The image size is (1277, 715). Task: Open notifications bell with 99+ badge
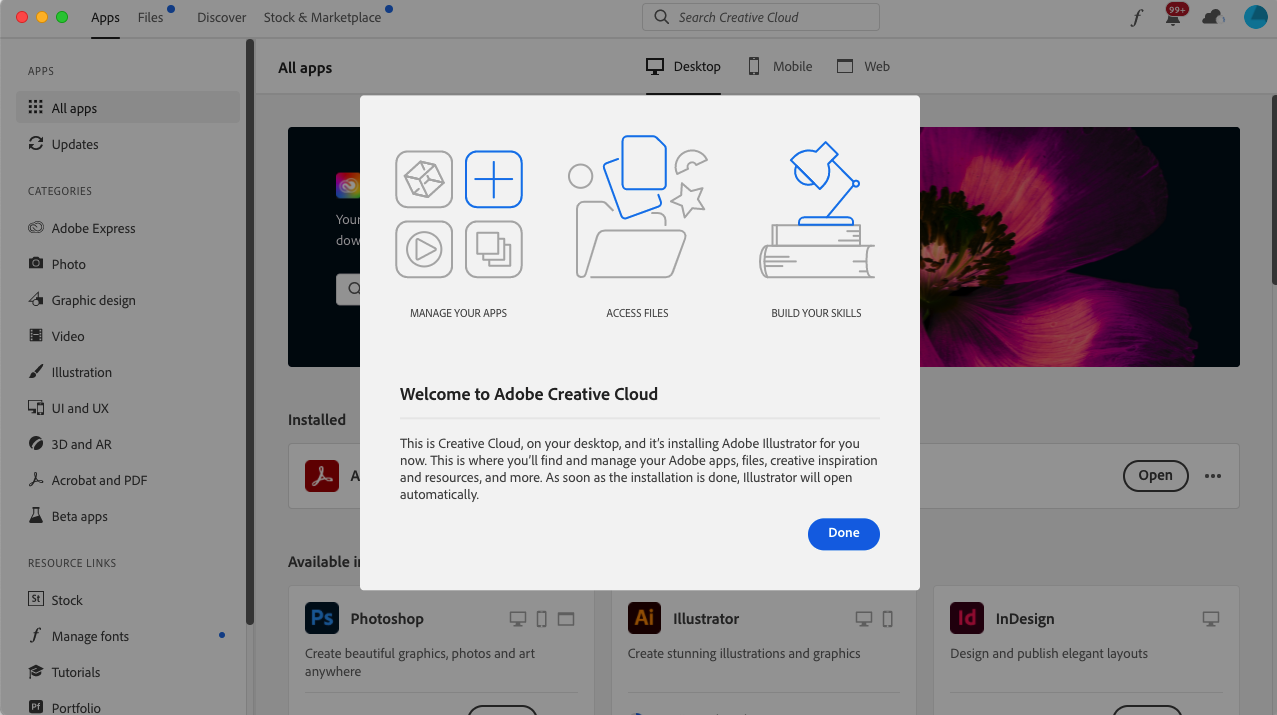1174,16
